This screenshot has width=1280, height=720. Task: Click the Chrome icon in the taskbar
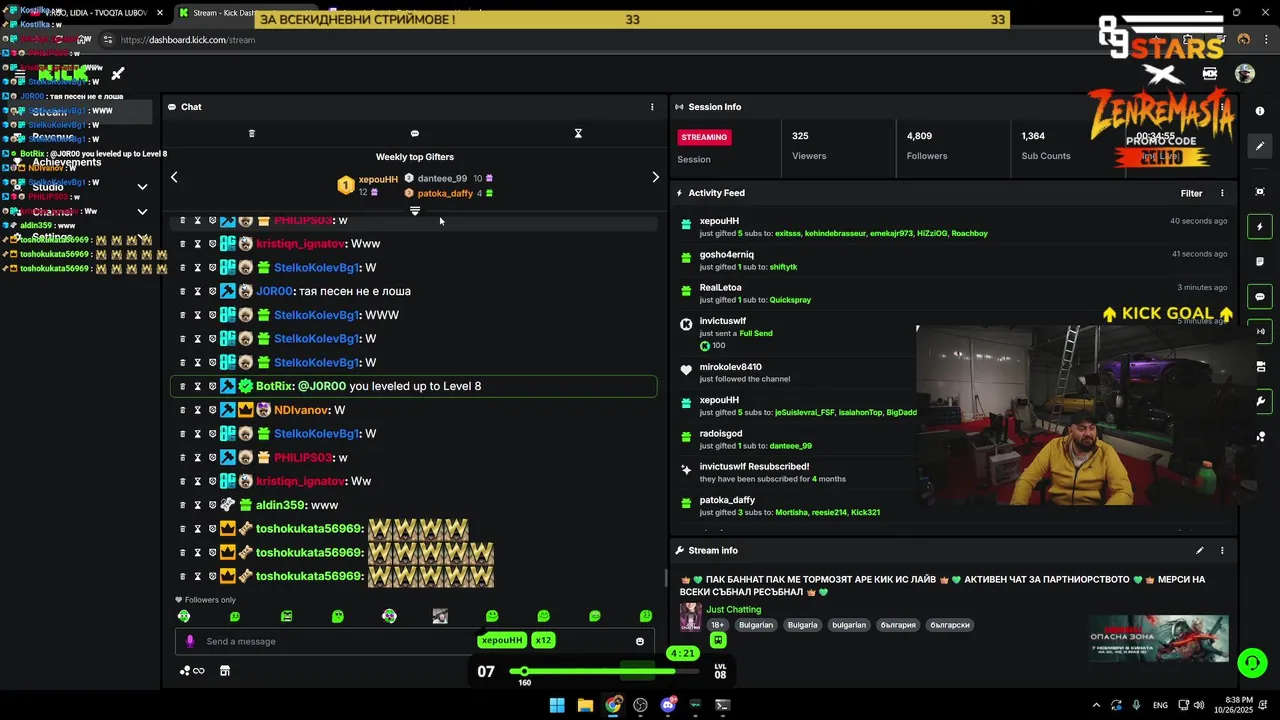pos(613,705)
